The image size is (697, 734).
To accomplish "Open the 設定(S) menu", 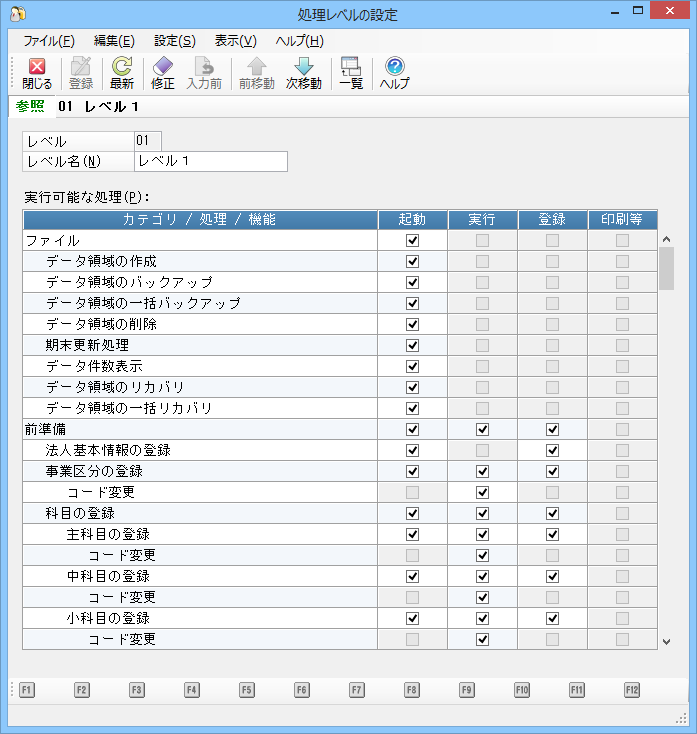I will [x=174, y=41].
